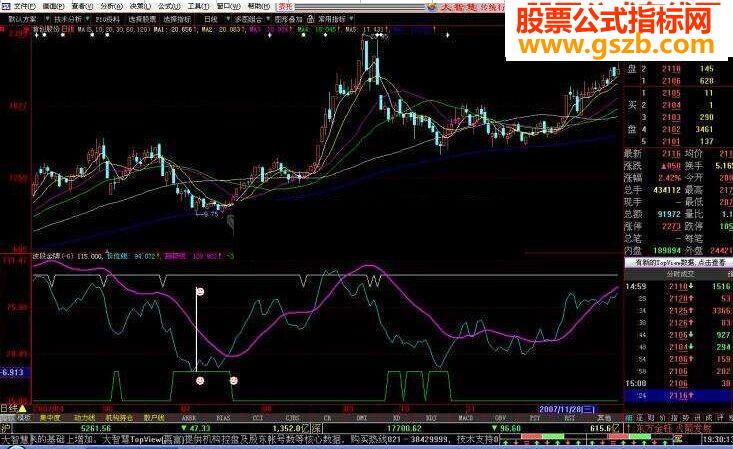The width and height of the screenshot is (733, 449).
Task: Click the 有新的TopView数据 notification link
Action: (680, 263)
